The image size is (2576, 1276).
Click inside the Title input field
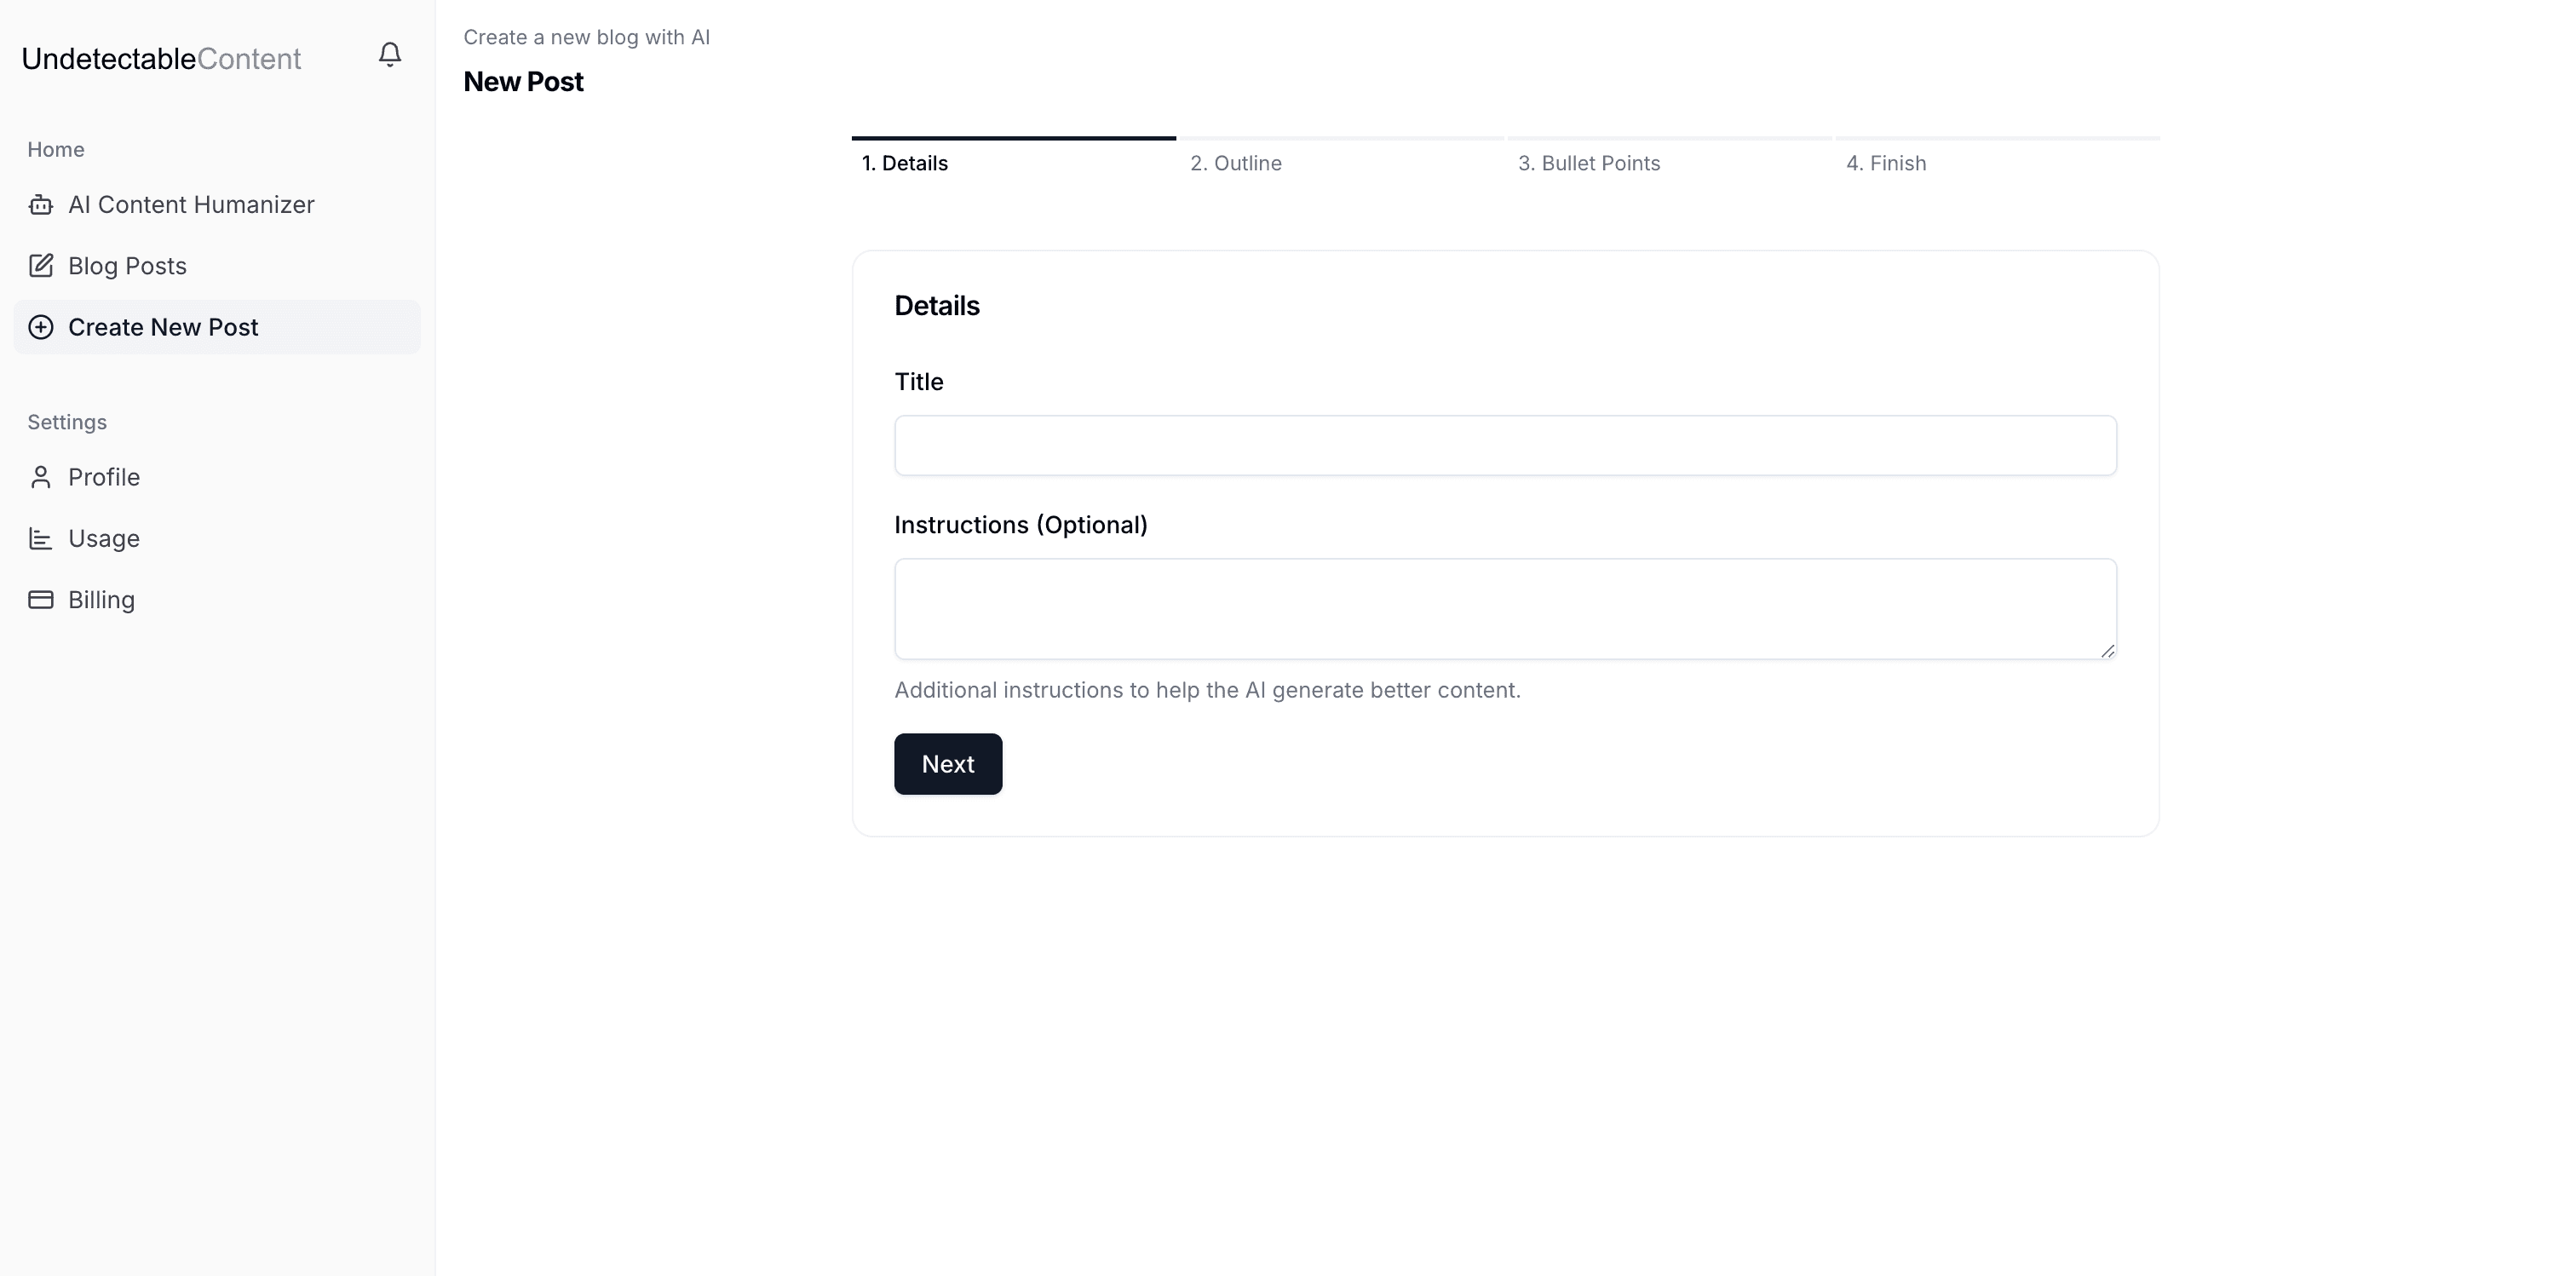(x=1504, y=445)
